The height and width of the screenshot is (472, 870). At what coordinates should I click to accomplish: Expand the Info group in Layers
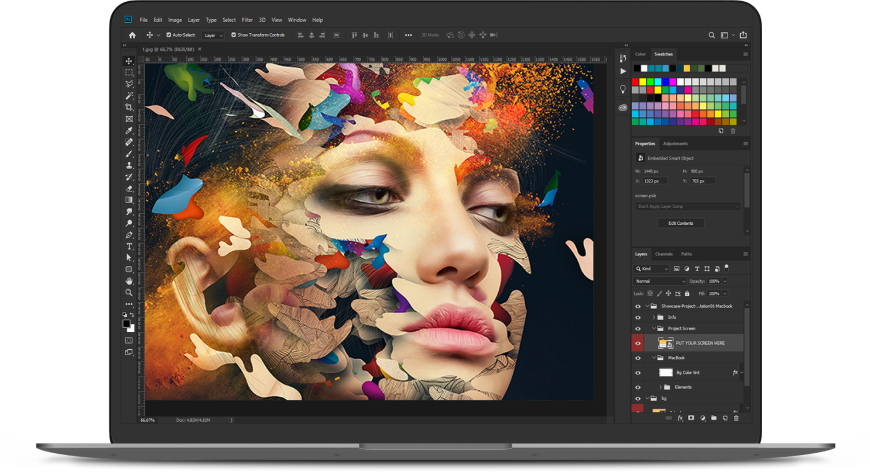tap(654, 318)
